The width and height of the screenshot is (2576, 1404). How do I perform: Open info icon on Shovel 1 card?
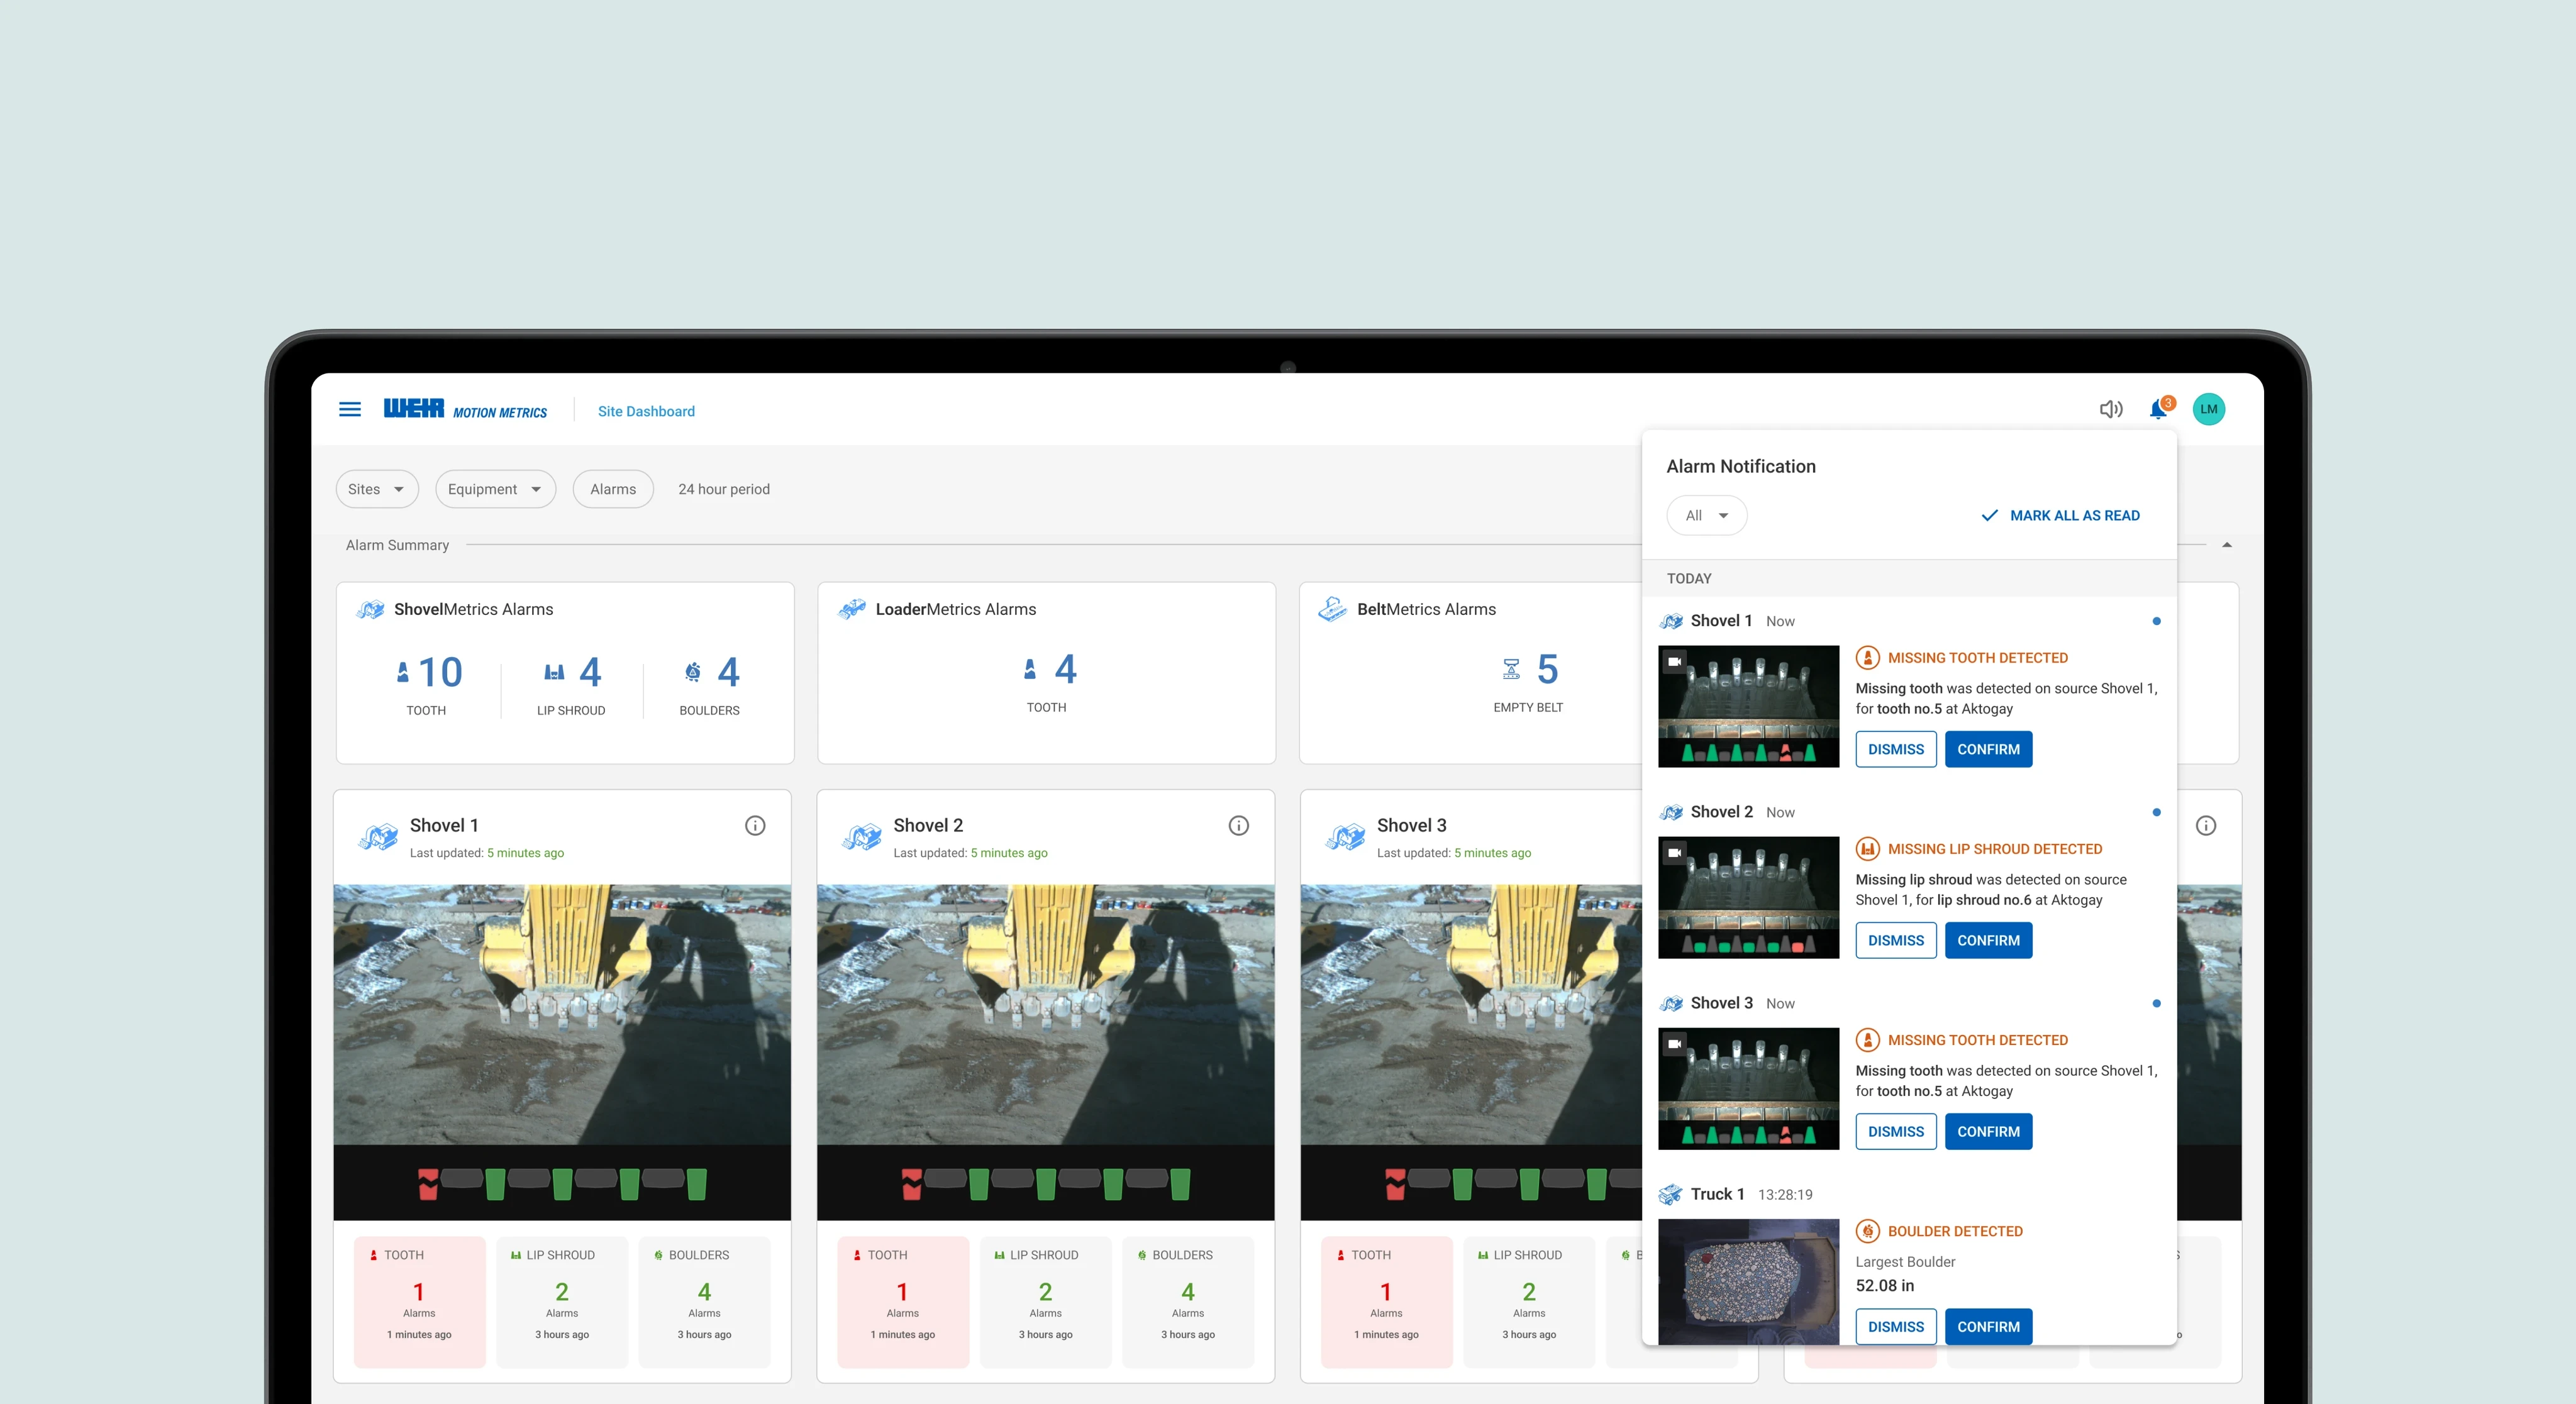click(x=755, y=826)
